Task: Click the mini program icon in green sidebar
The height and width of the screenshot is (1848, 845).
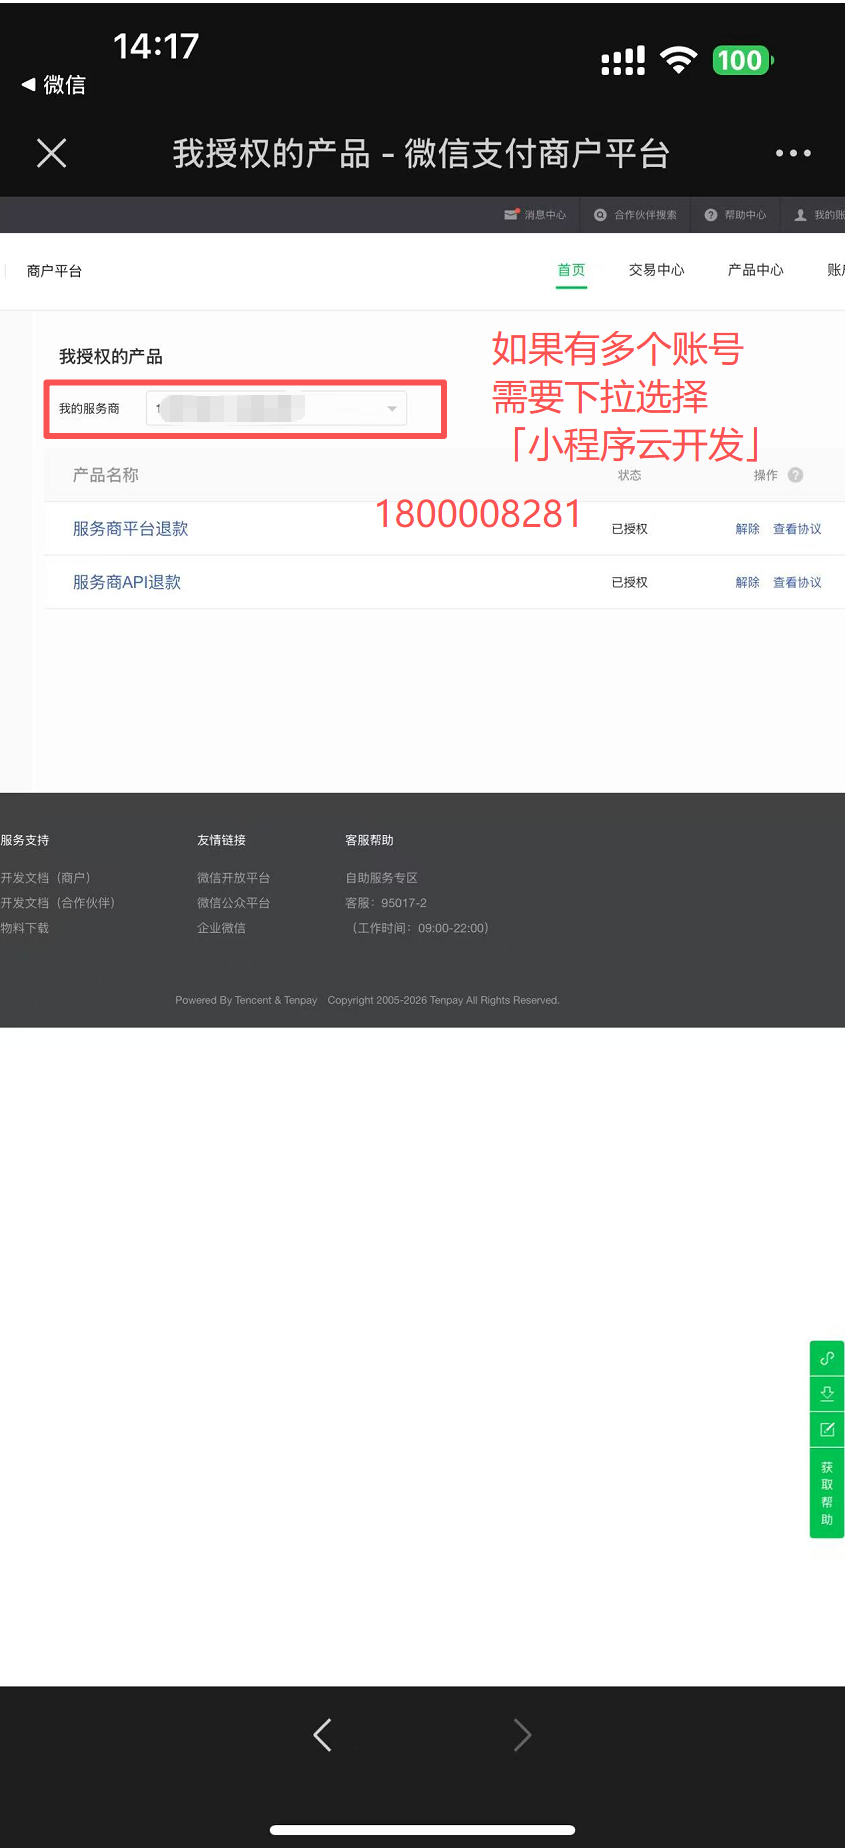Action: coord(827,1358)
